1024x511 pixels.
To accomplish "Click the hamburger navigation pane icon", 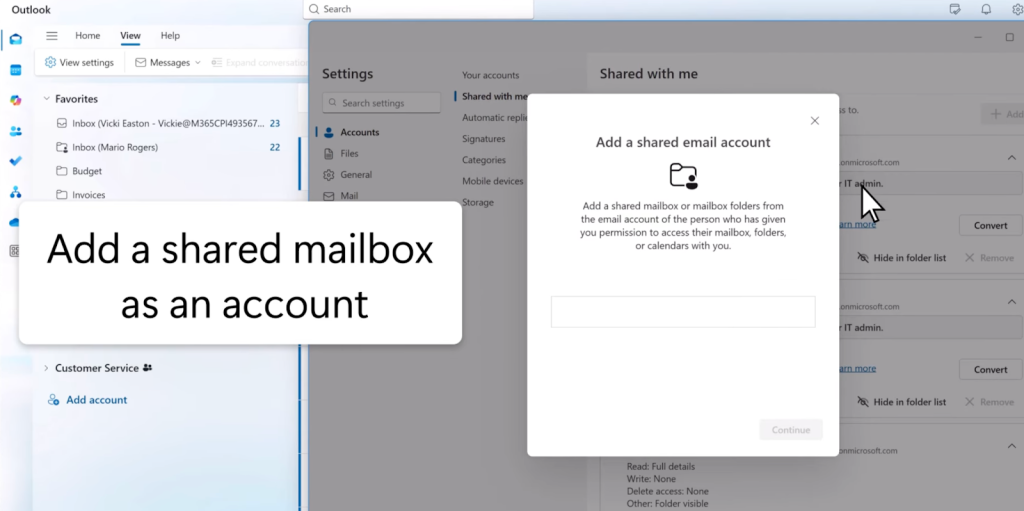I will [52, 36].
